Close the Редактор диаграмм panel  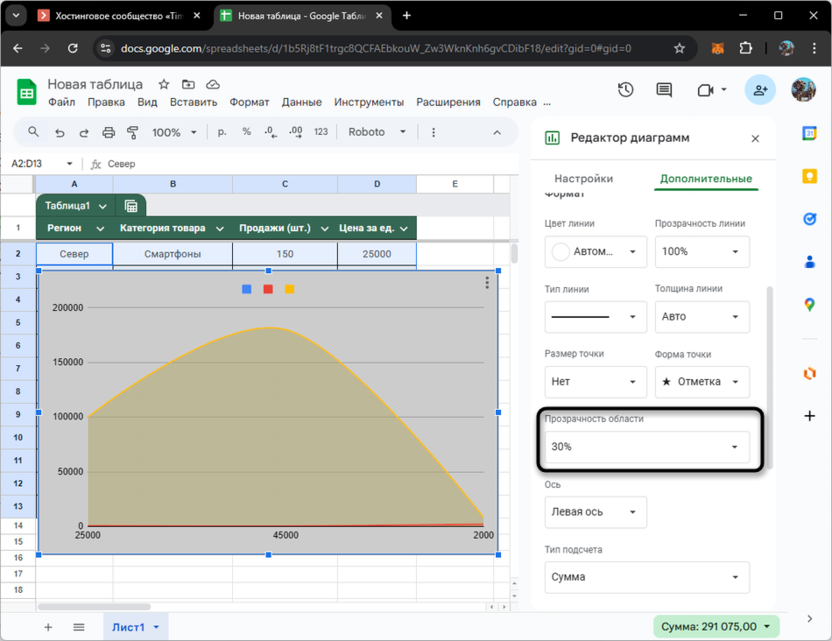coord(755,139)
